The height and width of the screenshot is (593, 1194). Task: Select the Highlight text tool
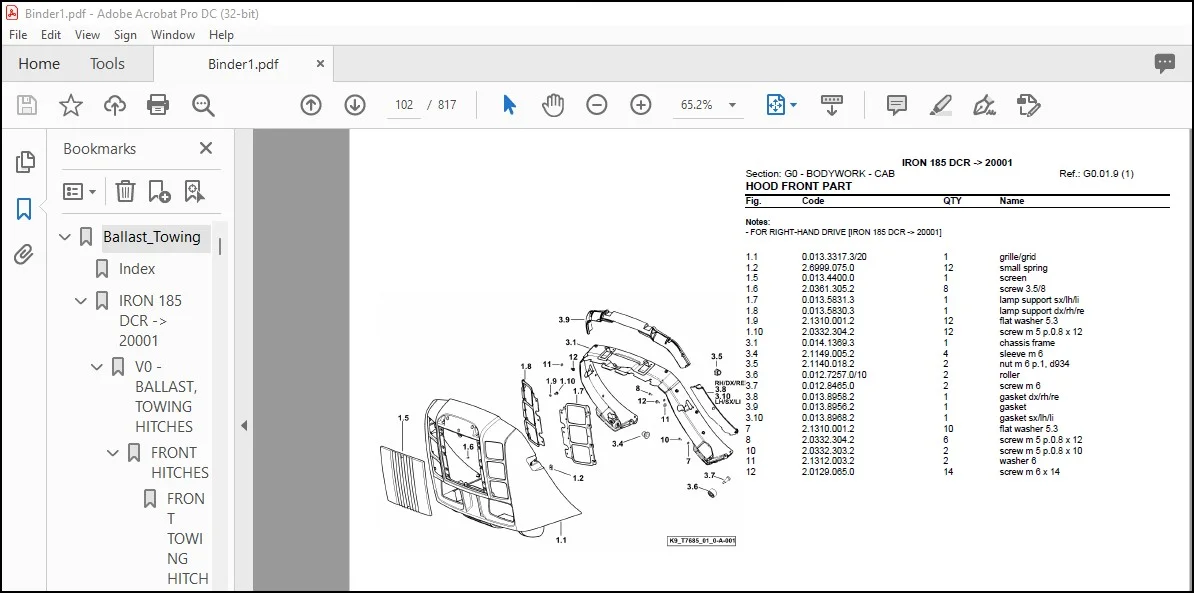click(x=941, y=105)
